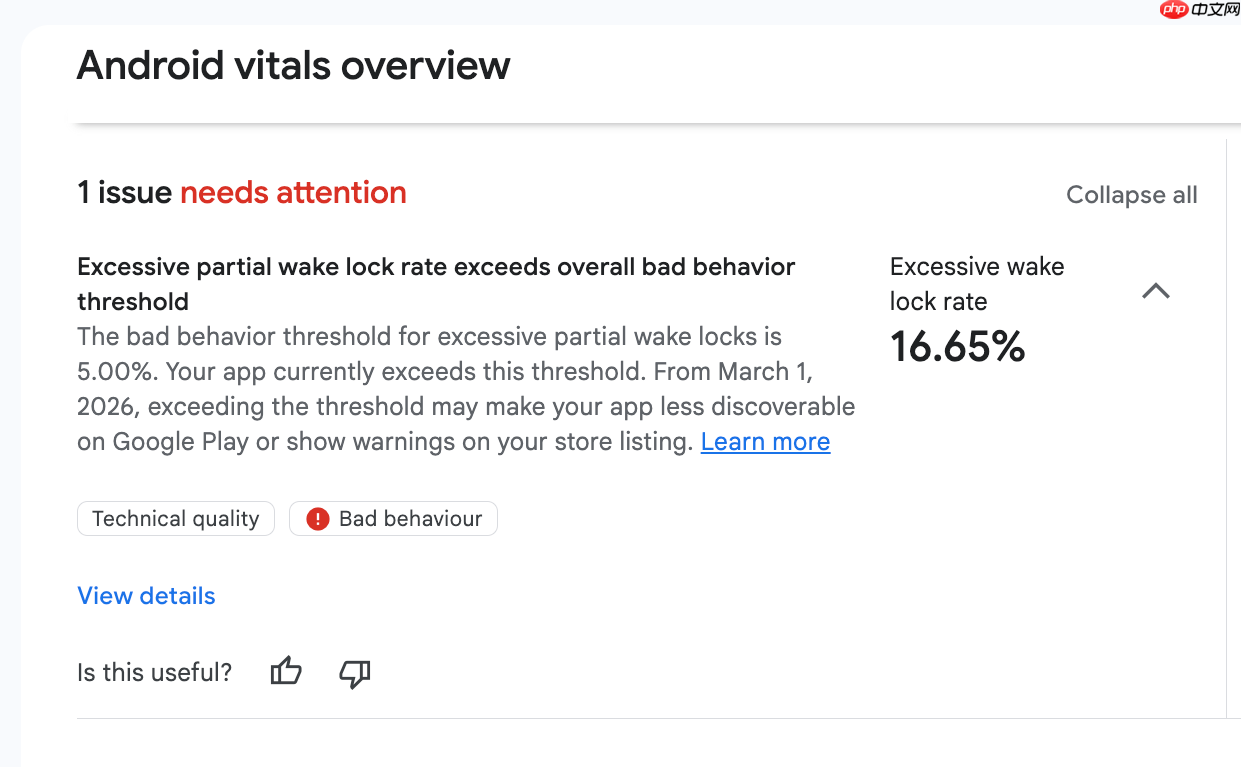Click the red 'needs attention' text
Screen dimensions: 1241x767
click(x=293, y=192)
